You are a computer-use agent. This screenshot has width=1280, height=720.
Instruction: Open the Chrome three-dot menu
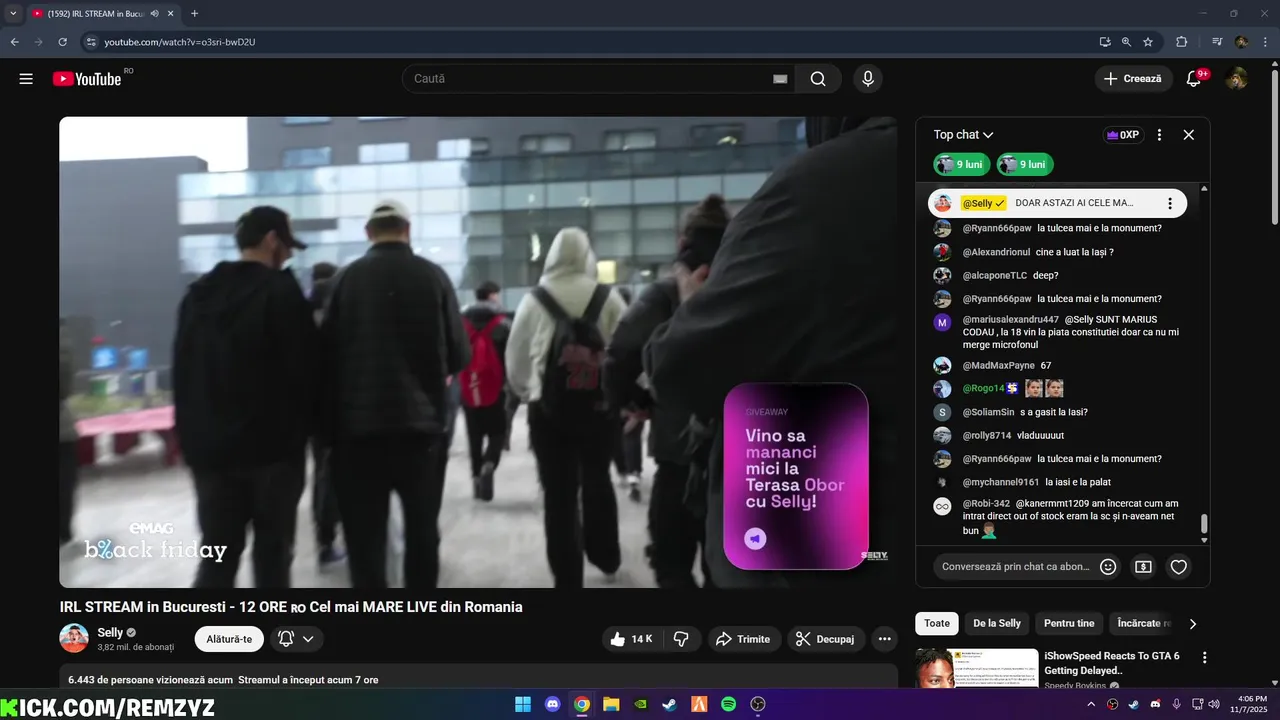click(x=1264, y=42)
